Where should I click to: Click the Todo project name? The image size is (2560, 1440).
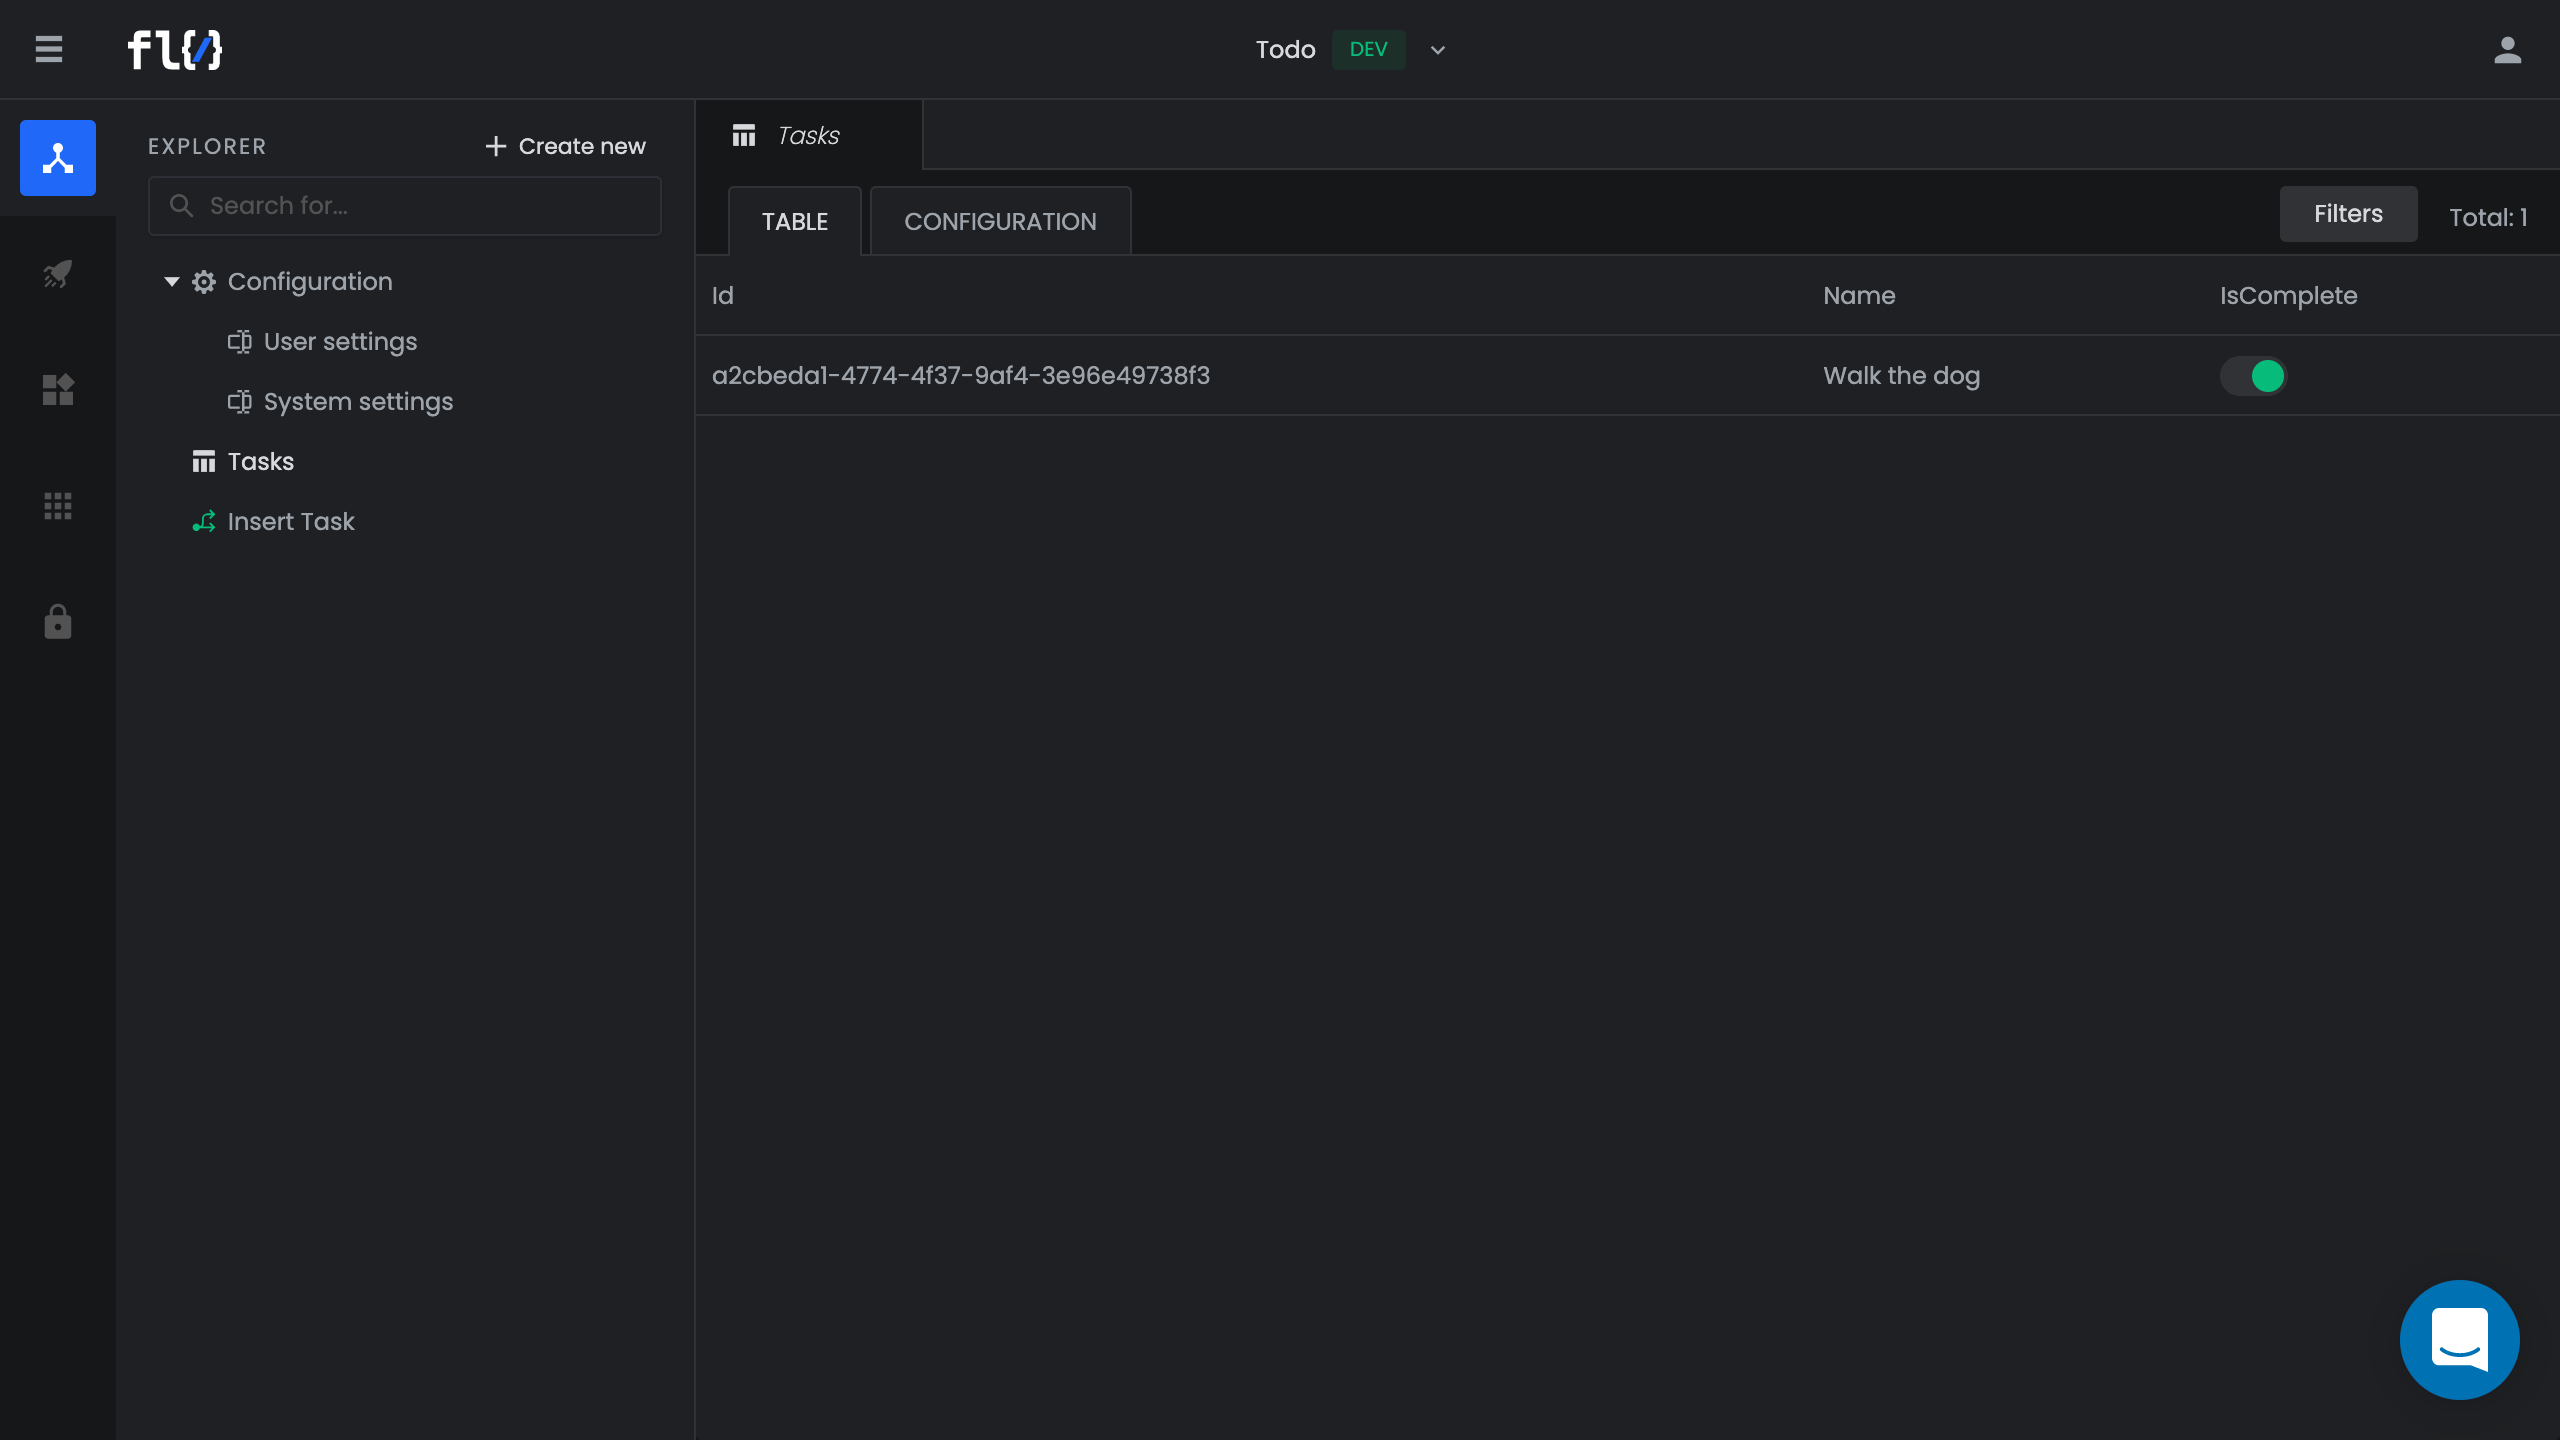click(x=1285, y=50)
